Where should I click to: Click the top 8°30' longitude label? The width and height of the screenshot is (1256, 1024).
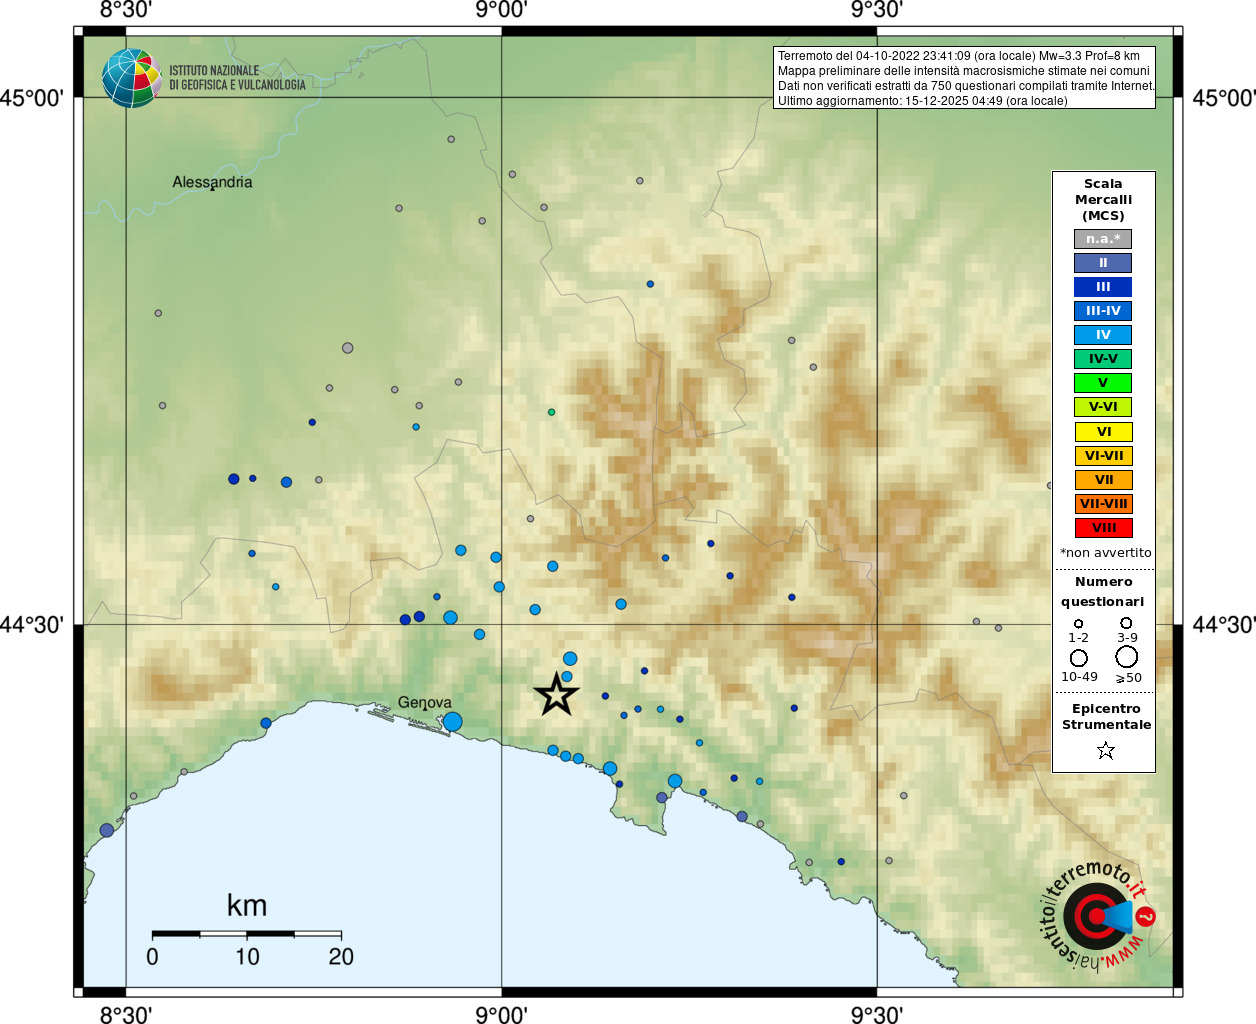point(125,10)
